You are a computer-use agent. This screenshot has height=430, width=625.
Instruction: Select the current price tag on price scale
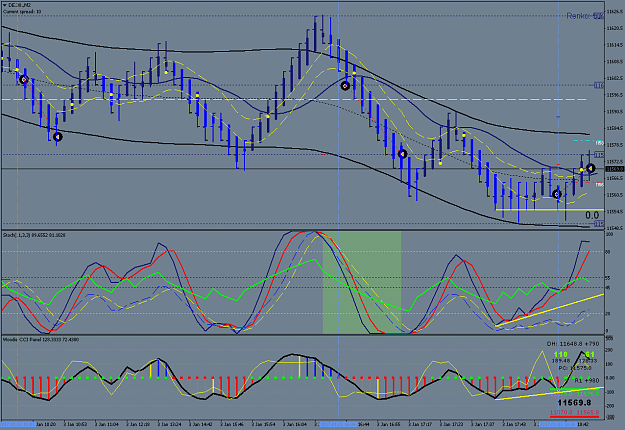(x=615, y=169)
